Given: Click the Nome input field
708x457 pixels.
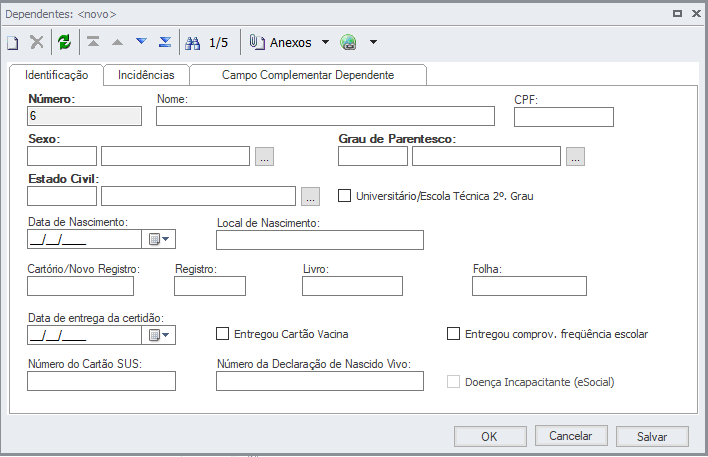Looking at the screenshot, I should (326, 116).
